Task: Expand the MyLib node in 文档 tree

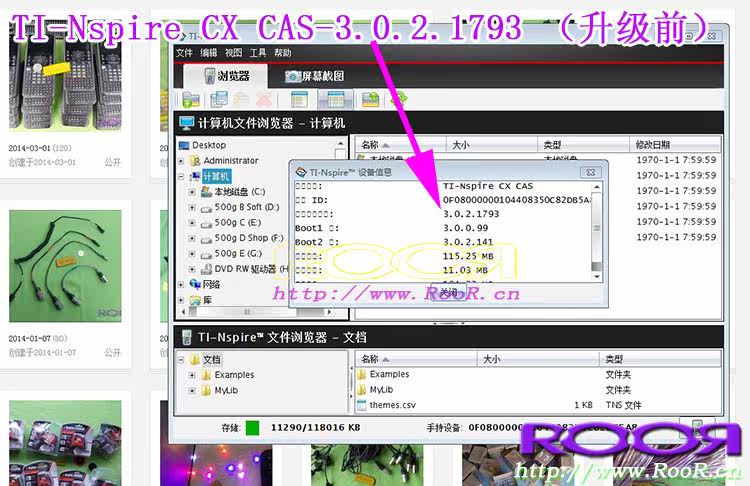Action: (192, 391)
